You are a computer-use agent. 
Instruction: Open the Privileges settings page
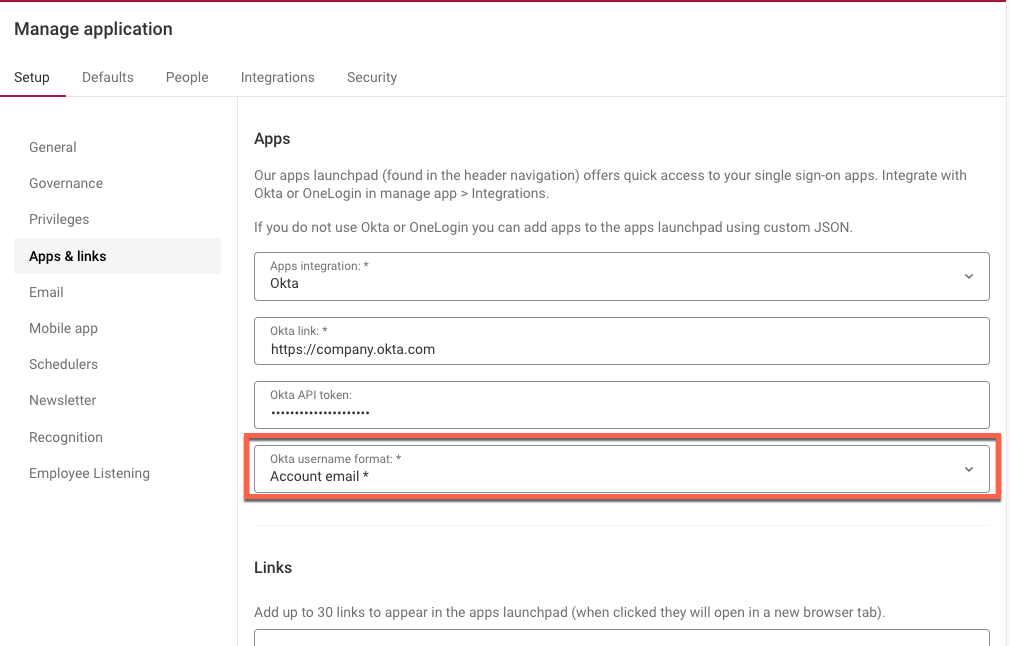click(x=58, y=219)
